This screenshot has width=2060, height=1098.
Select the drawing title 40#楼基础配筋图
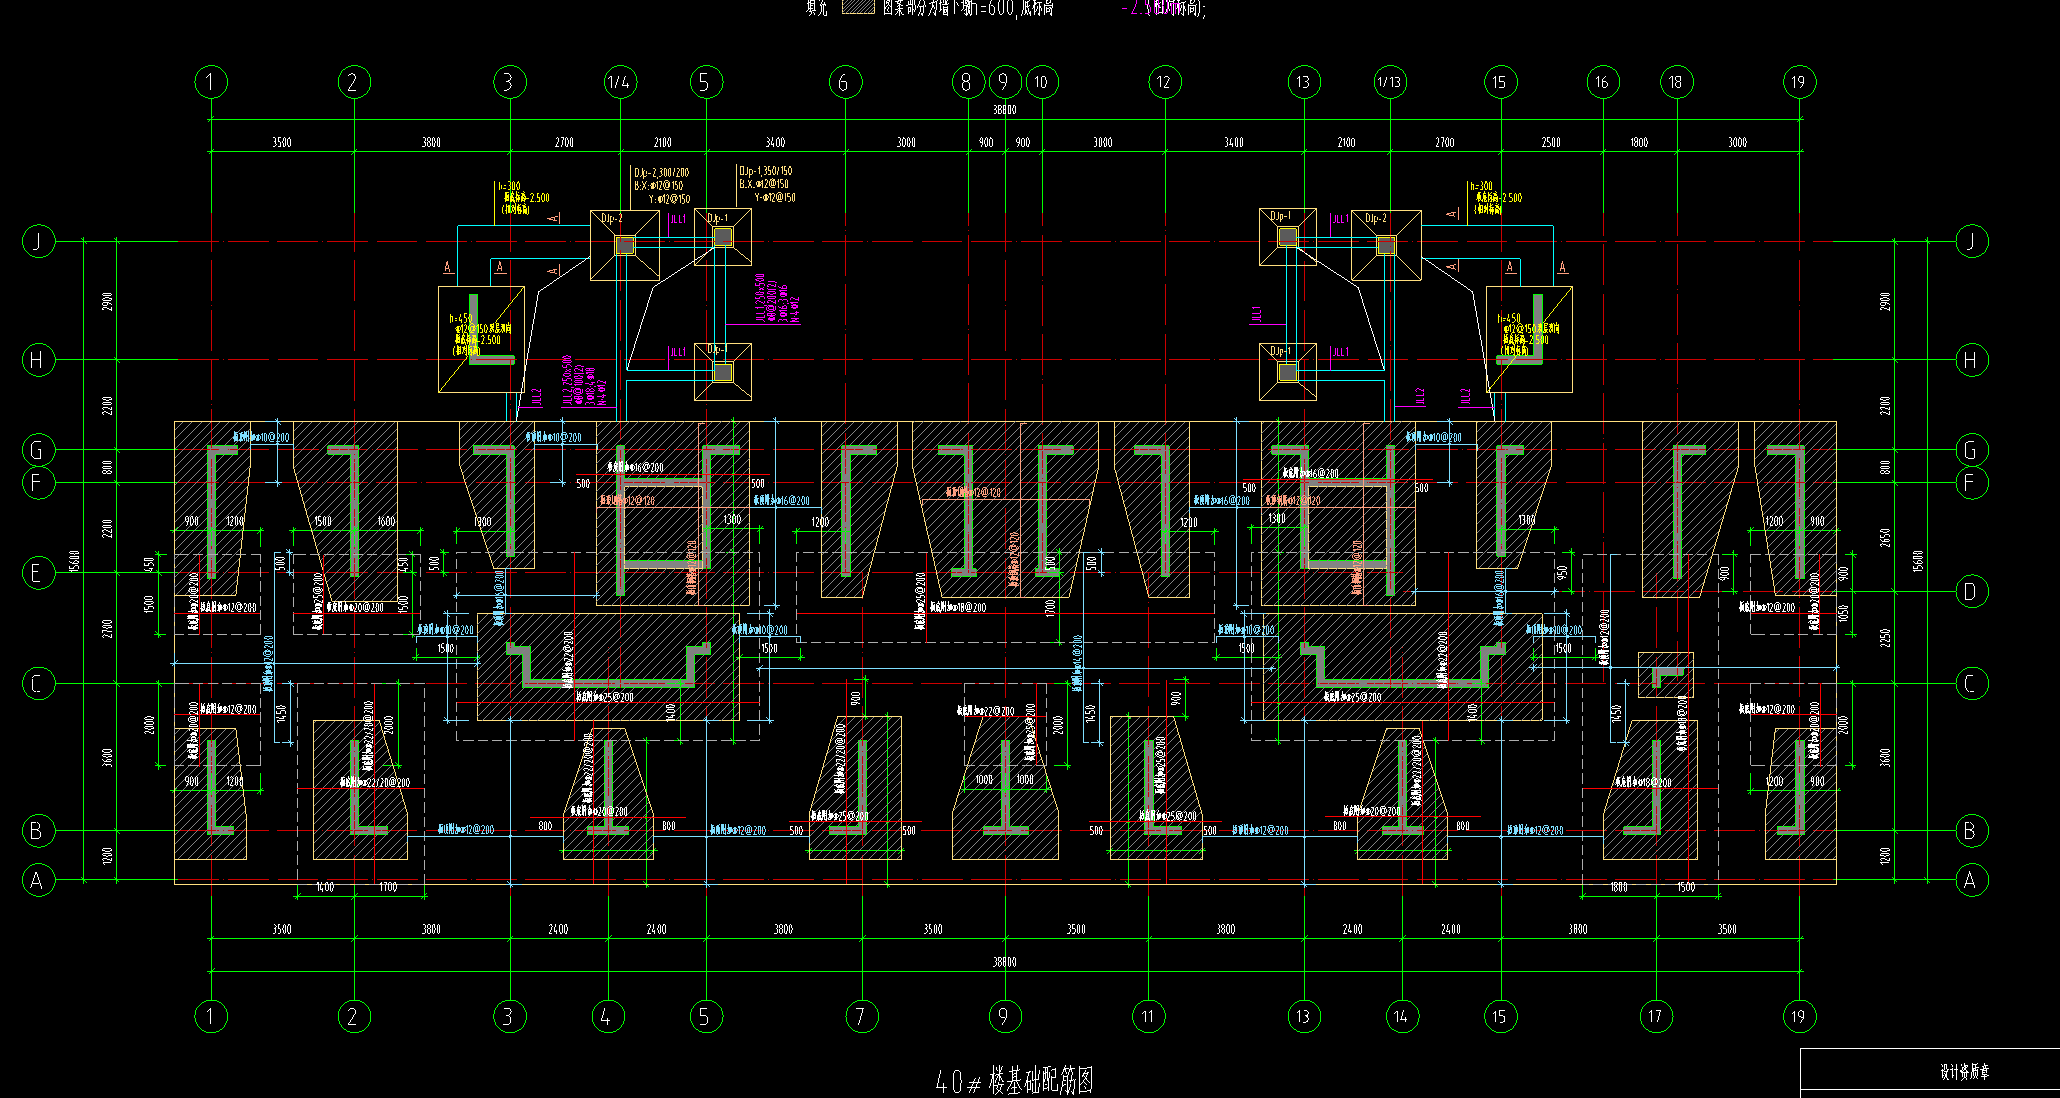click(1014, 1081)
